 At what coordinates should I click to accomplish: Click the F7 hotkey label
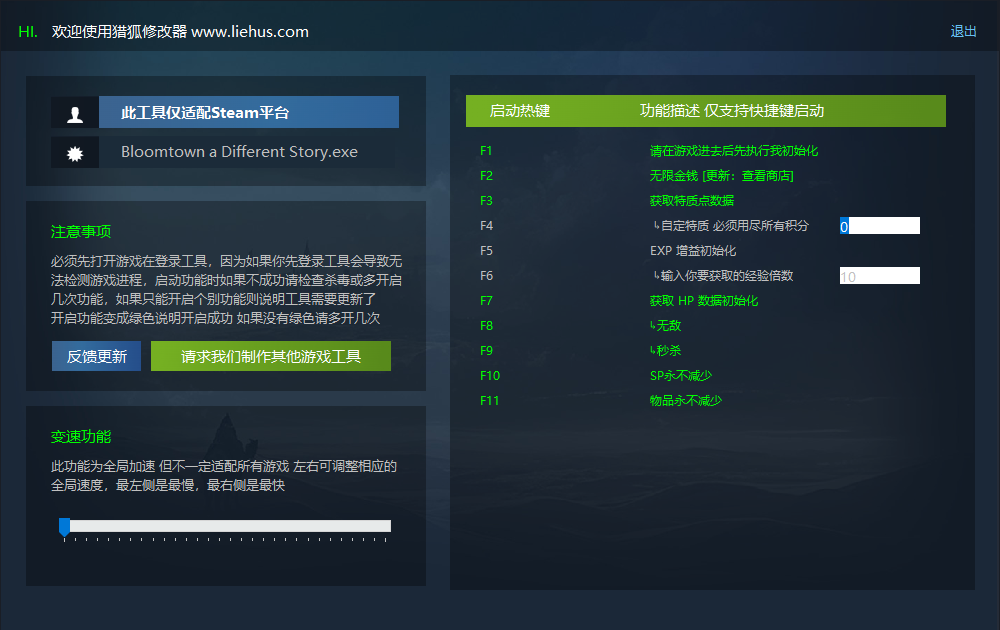coord(486,300)
